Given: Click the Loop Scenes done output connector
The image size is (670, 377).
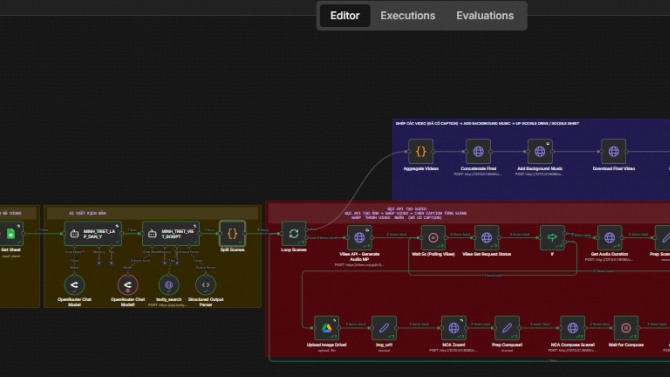Looking at the screenshot, I should coord(306,230).
